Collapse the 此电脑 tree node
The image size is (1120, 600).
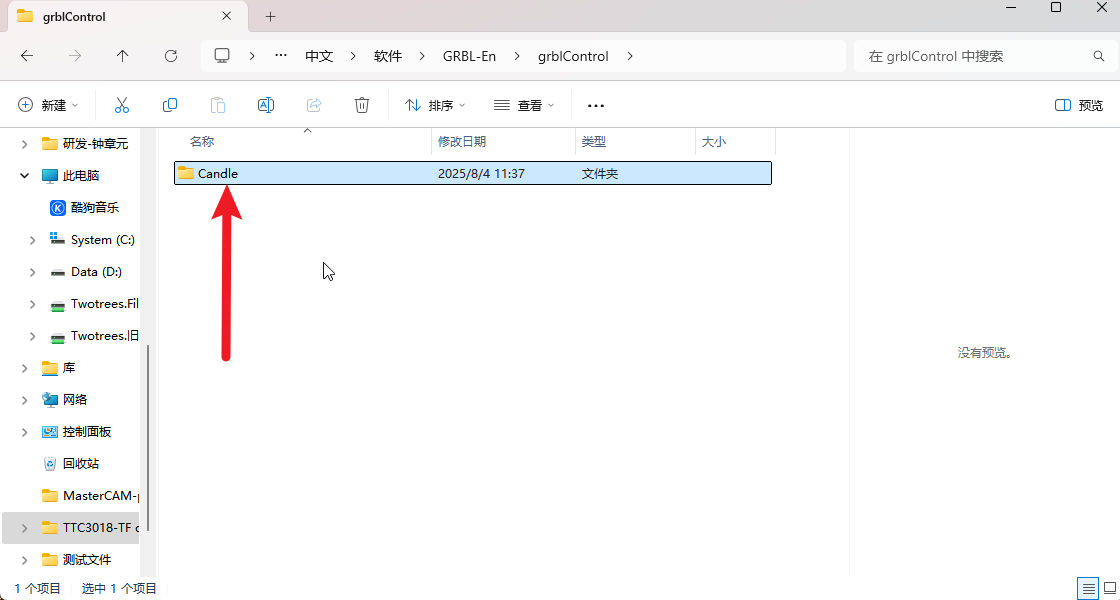tap(25, 176)
